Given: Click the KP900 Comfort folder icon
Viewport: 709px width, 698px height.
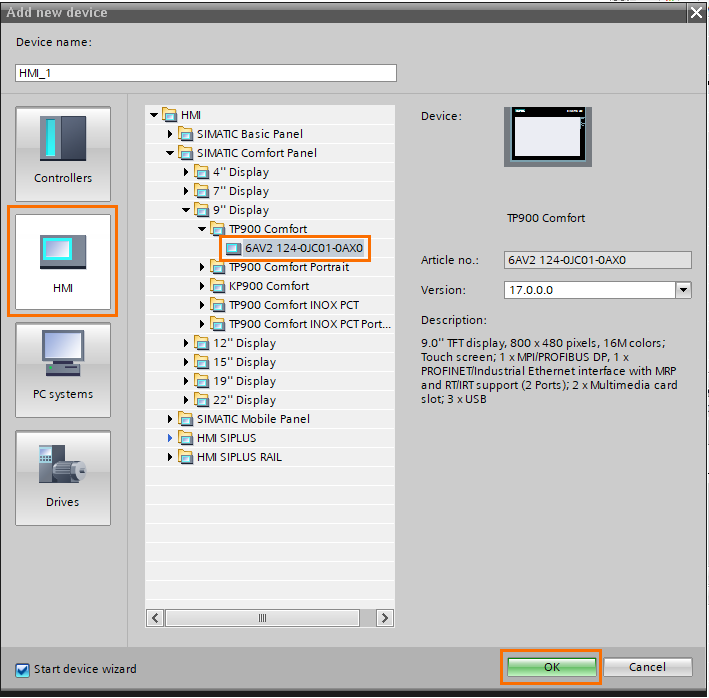Looking at the screenshot, I should pos(217,286).
